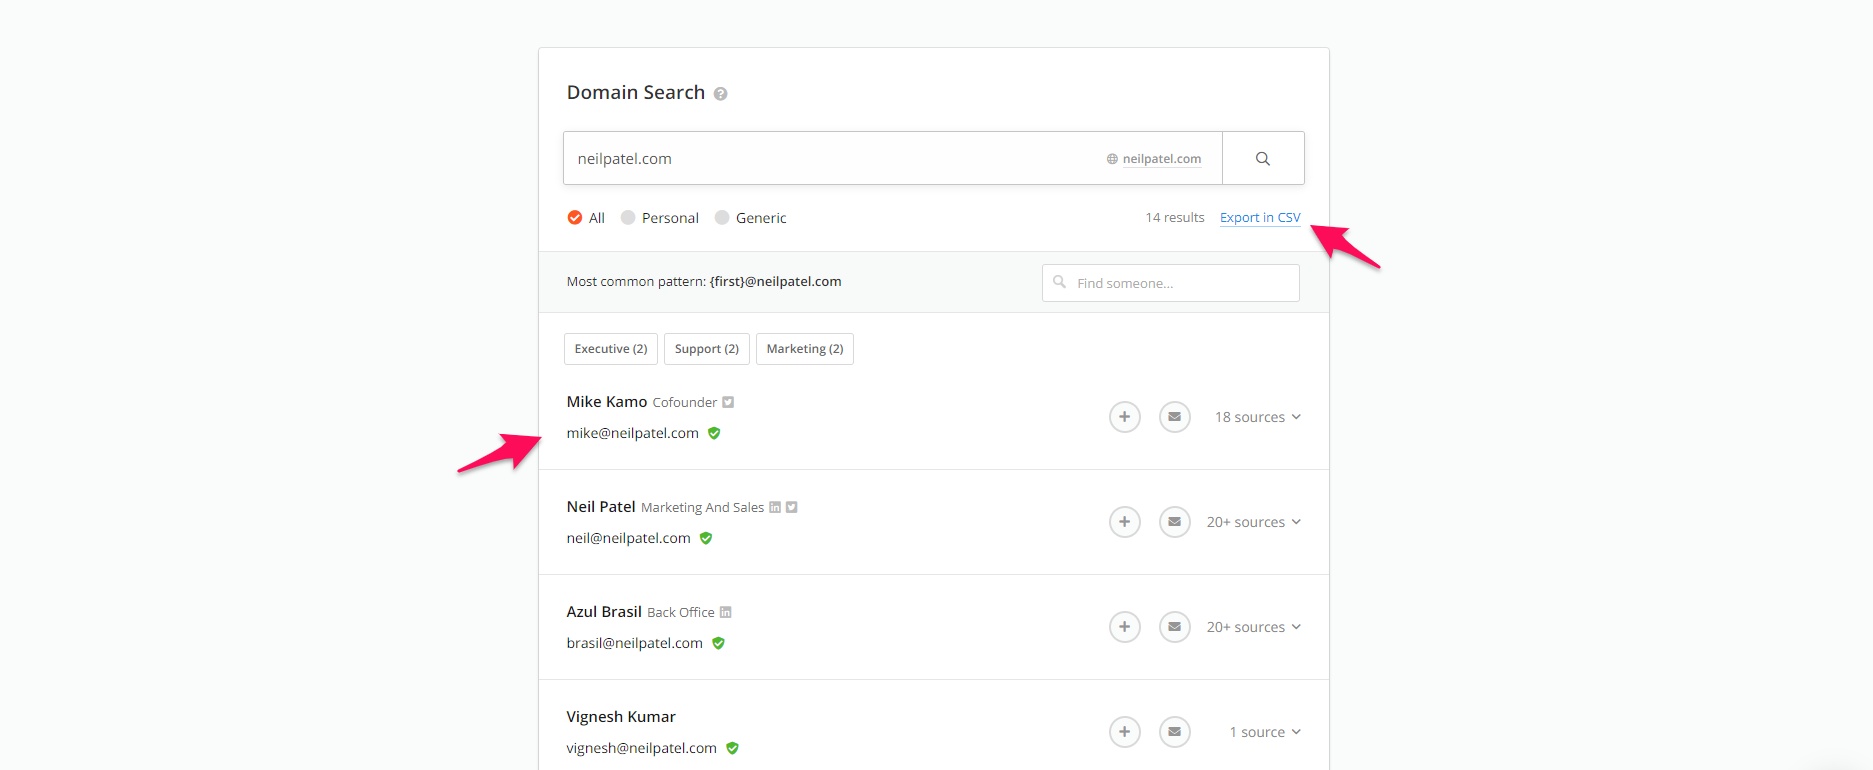Click the help icon beside Domain Search
The height and width of the screenshot is (770, 1873).
(720, 94)
